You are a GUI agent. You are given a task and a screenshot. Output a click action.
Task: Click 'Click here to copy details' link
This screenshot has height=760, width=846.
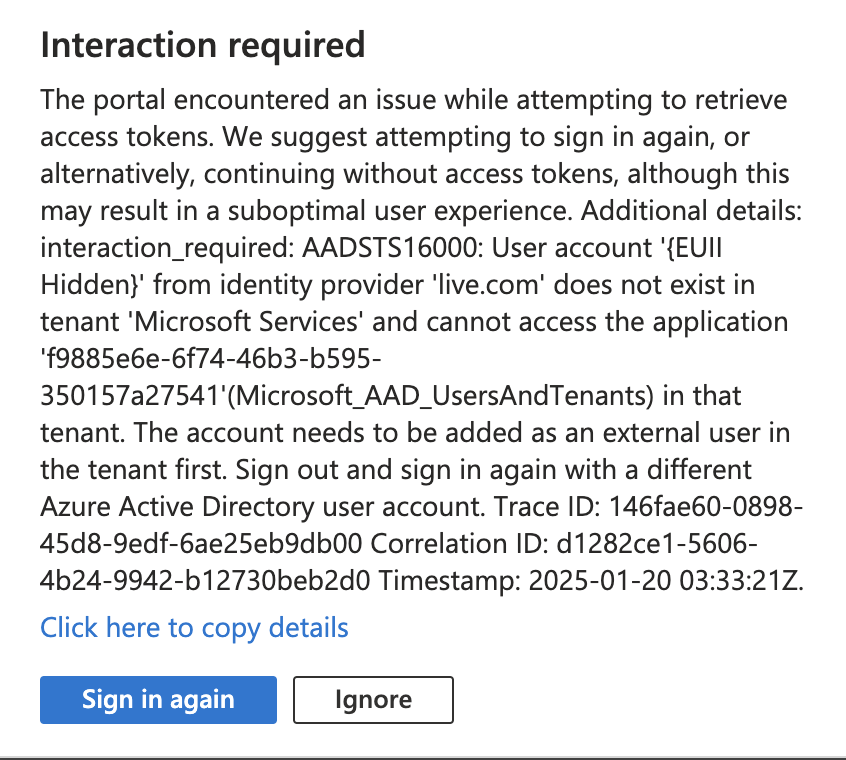[193, 627]
